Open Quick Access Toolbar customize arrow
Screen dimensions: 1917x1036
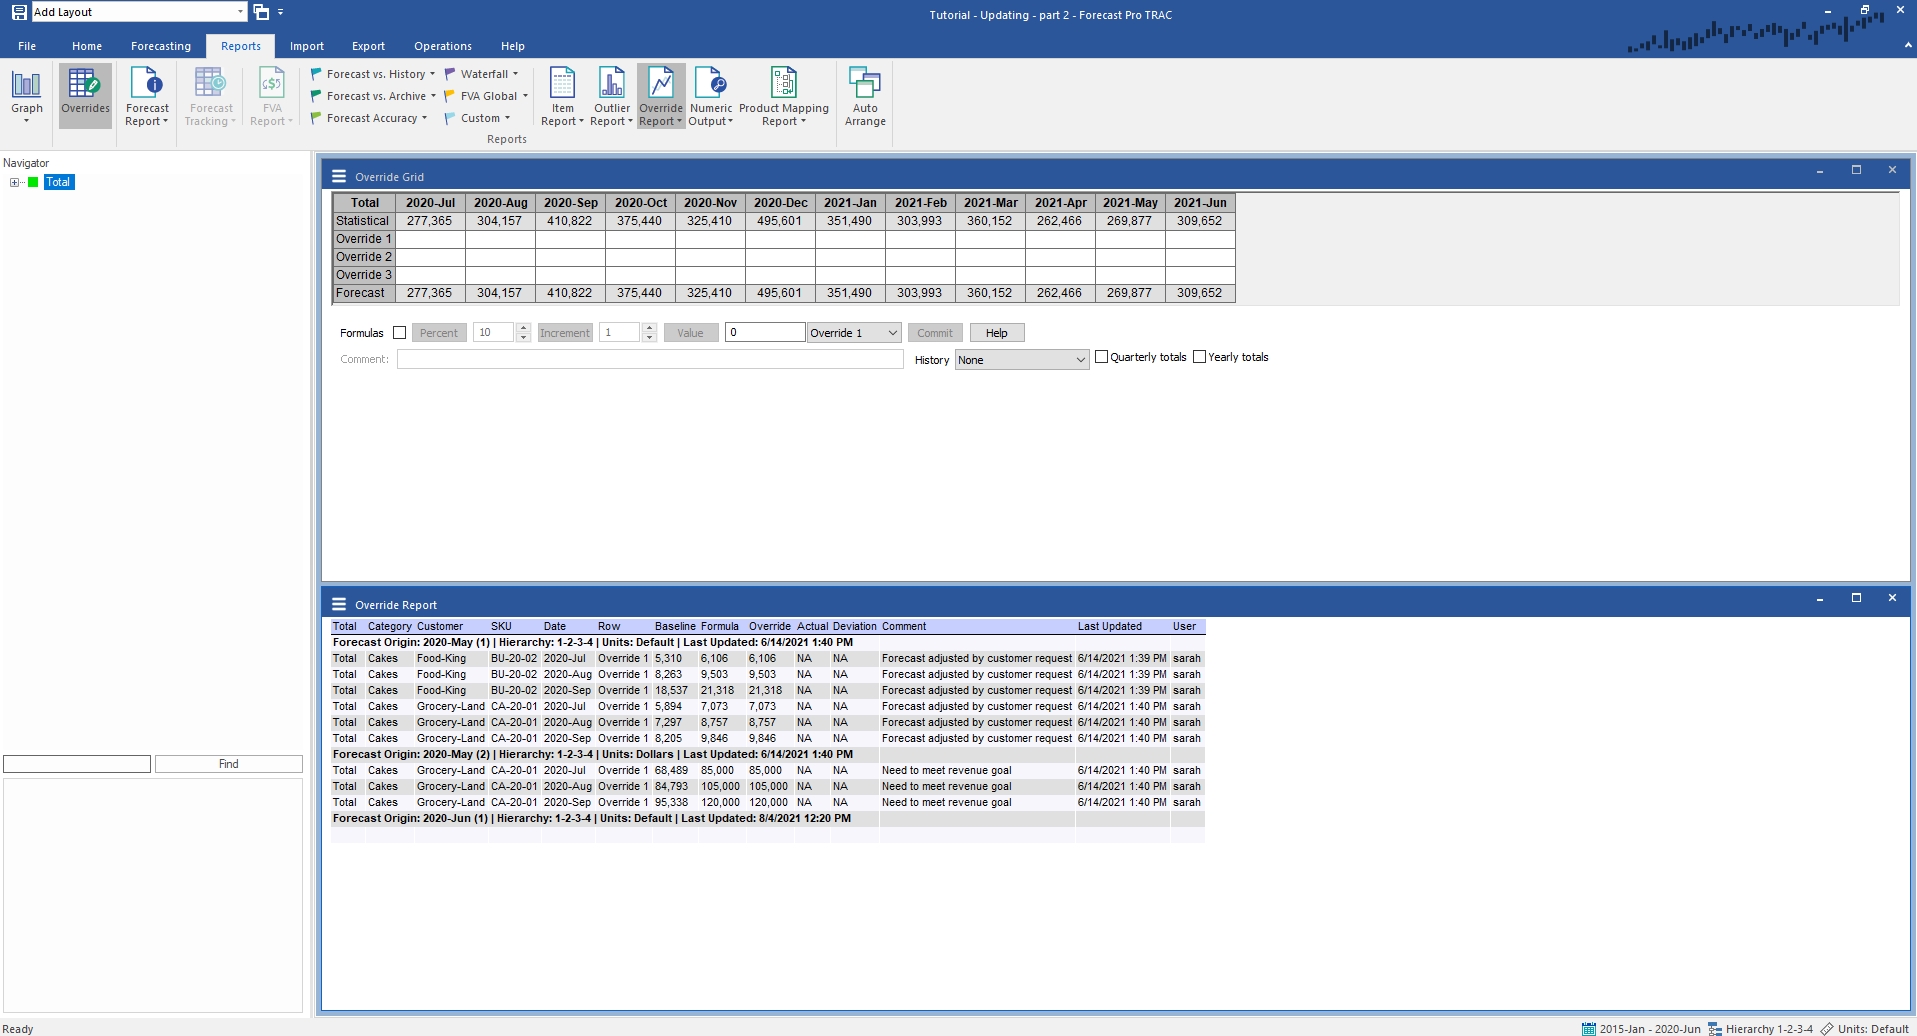(281, 12)
